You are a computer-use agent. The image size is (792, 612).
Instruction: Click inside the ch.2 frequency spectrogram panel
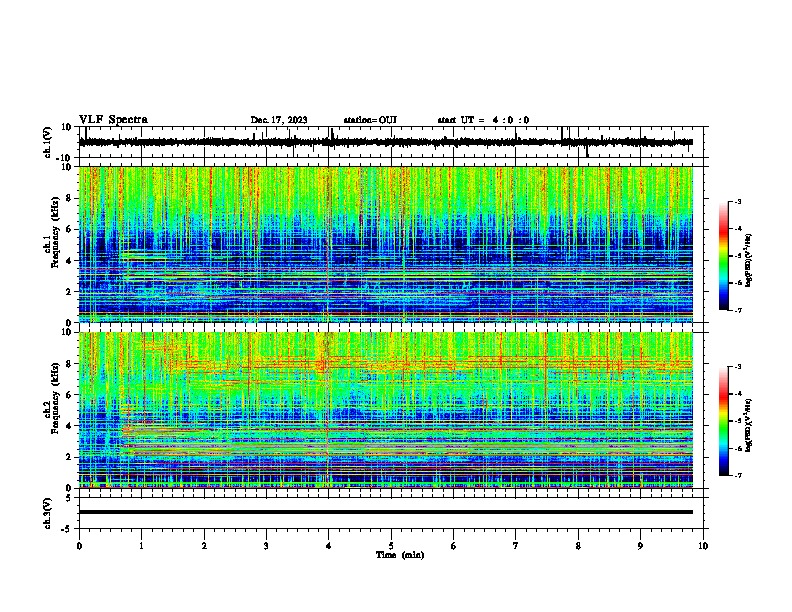[x=385, y=410]
